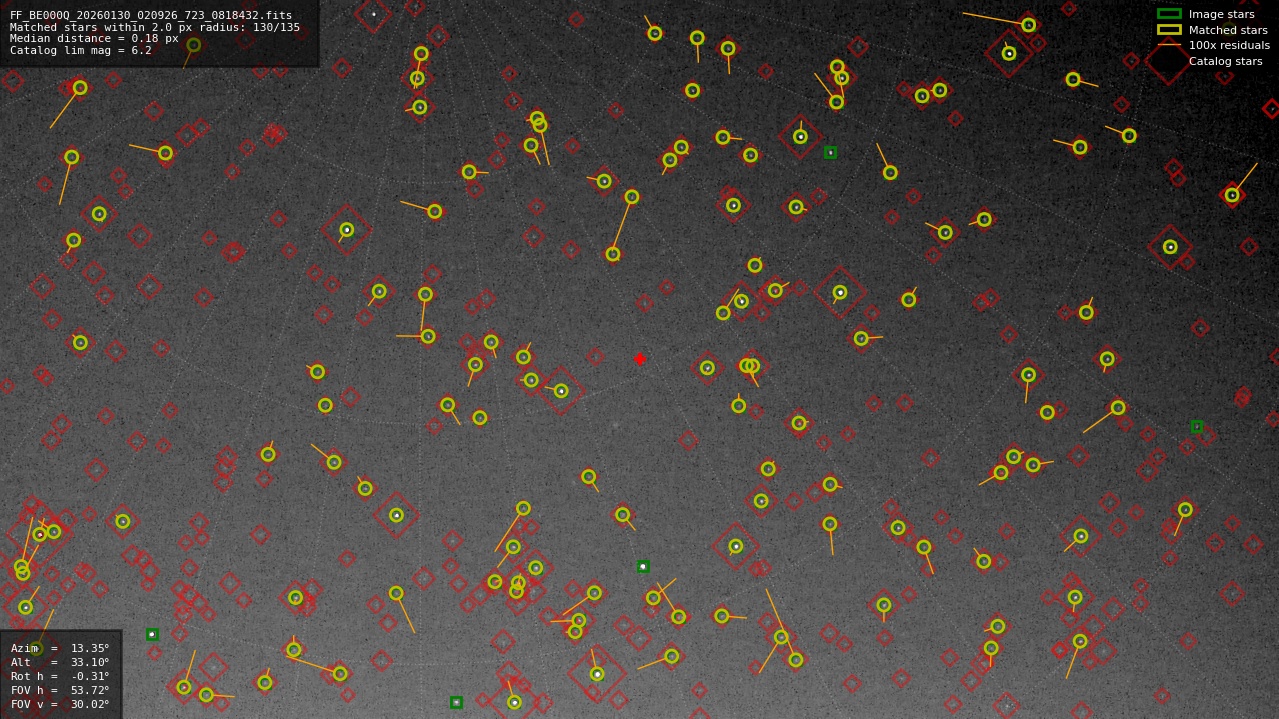This screenshot has width=1279, height=719.
Task: Click the '100x residuals' legend label
Action: [1229, 45]
